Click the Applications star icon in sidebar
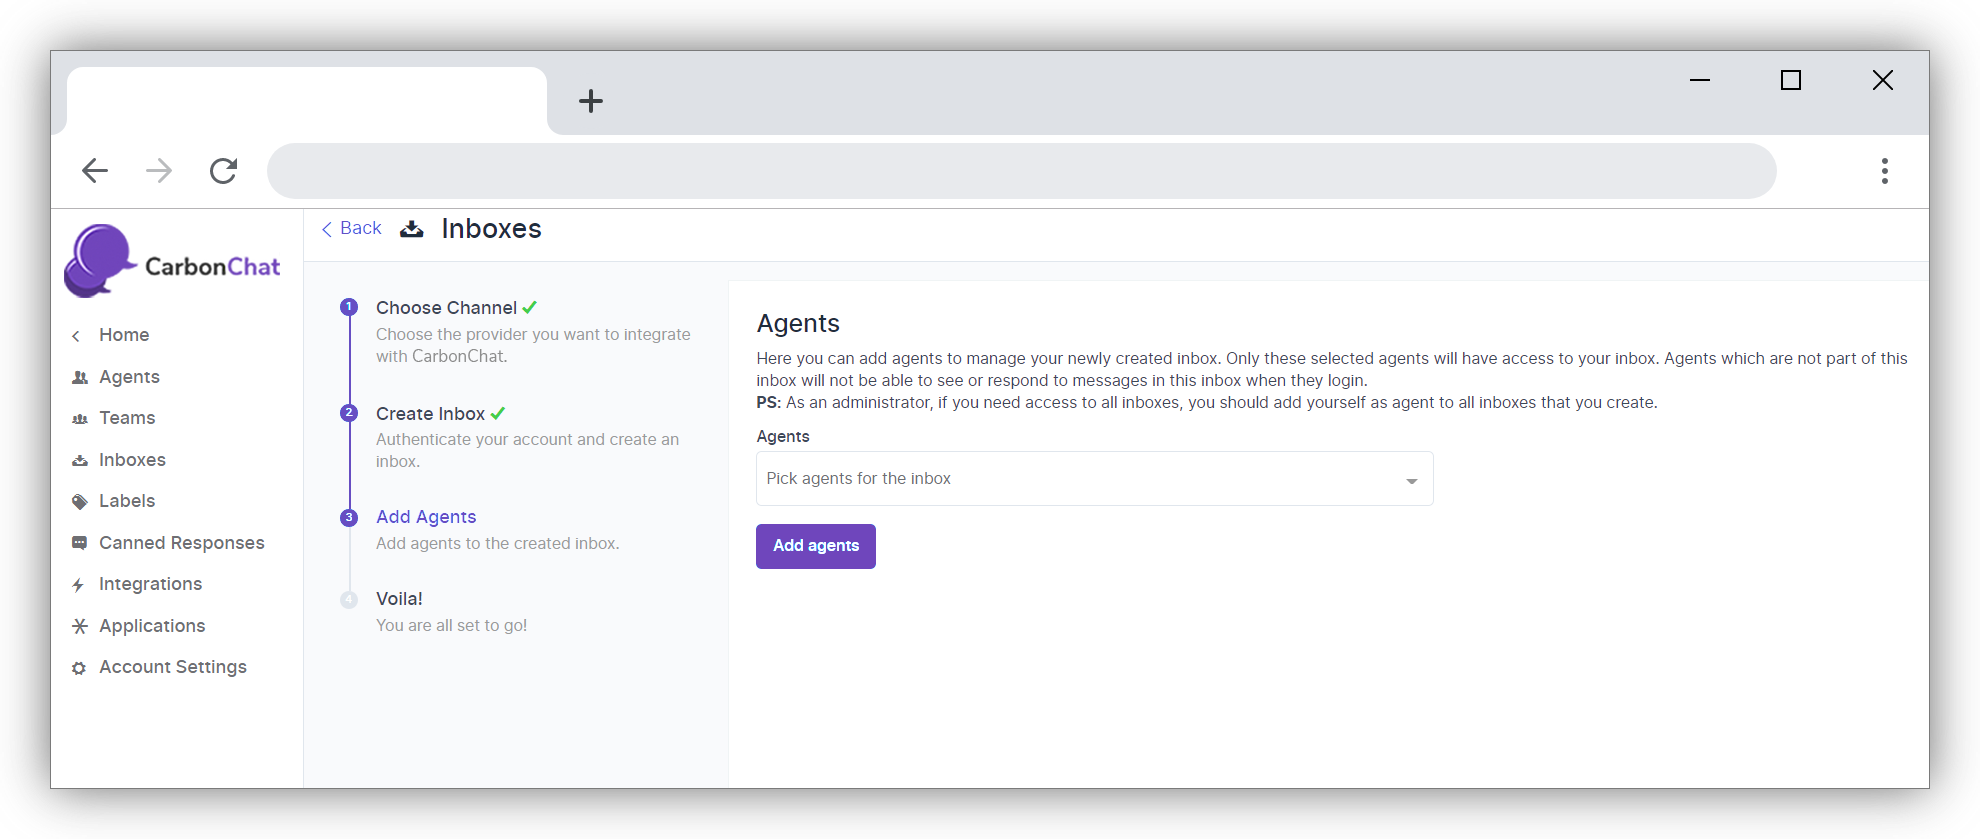Viewport: 1980px width, 839px height. (80, 626)
